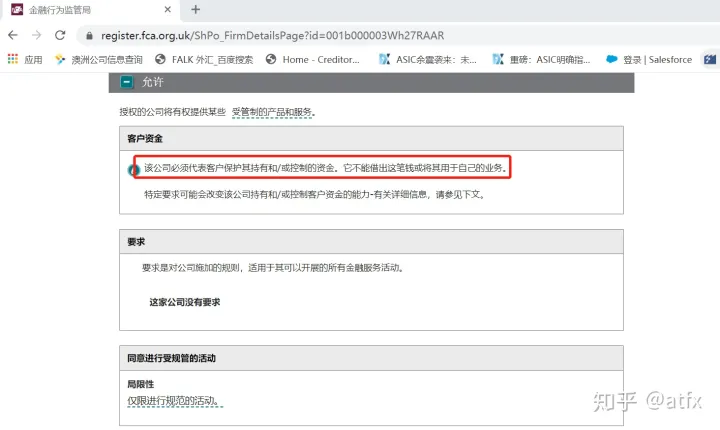Click the 受管制的产品和服务 underlined link
The width and height of the screenshot is (720, 430).
pos(273,111)
